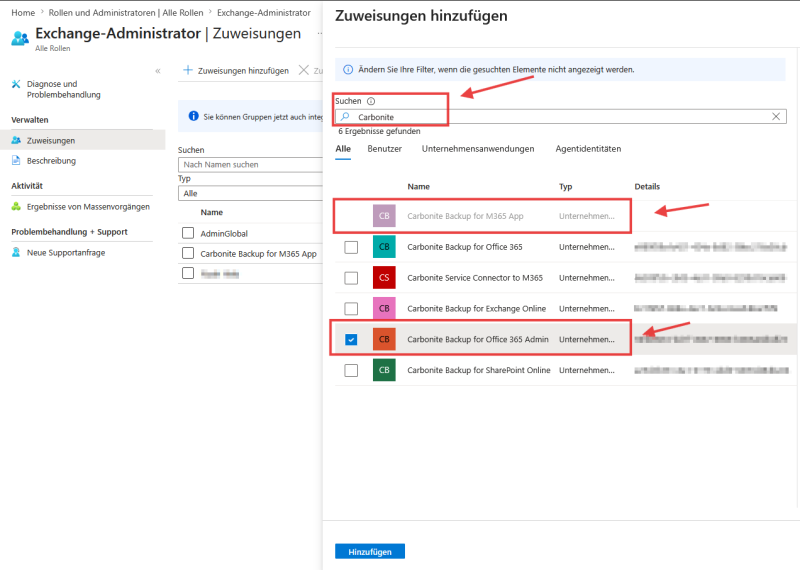
Task: Click the AdminGlobal assignment name
Action: (224, 234)
